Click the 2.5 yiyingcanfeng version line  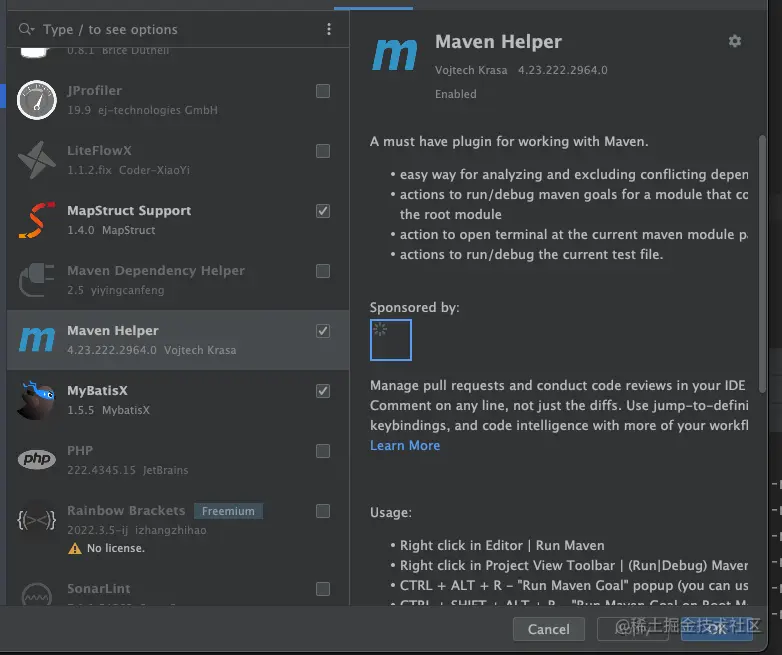[x=116, y=290]
